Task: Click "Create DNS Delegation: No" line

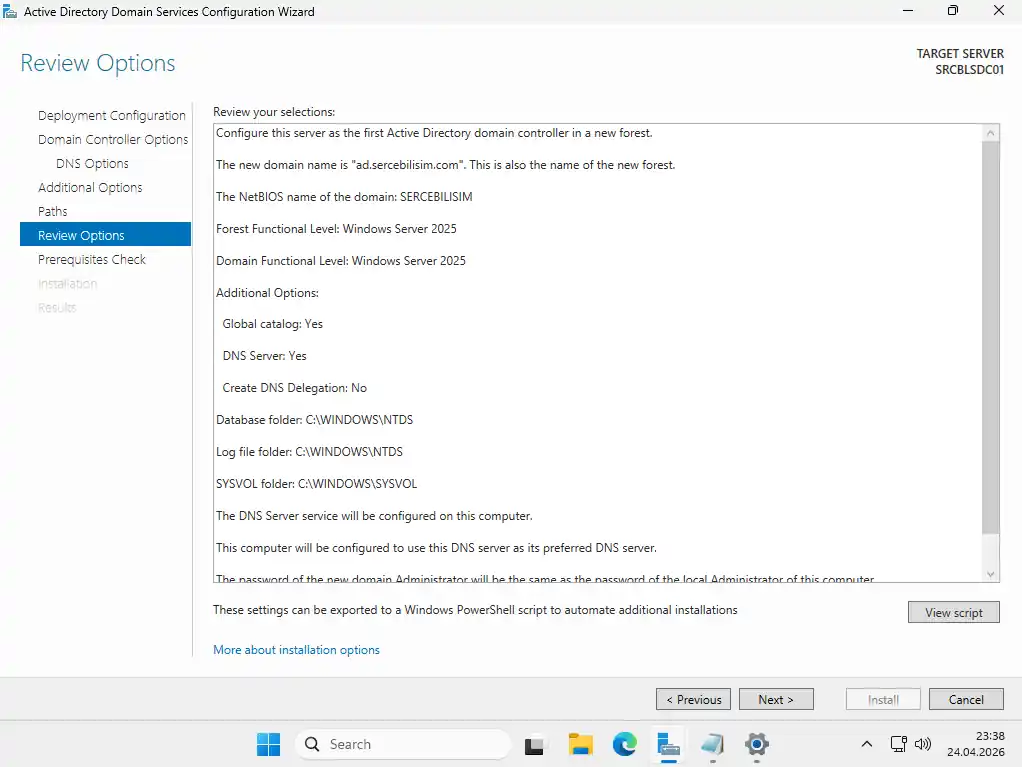Action: 295,388
